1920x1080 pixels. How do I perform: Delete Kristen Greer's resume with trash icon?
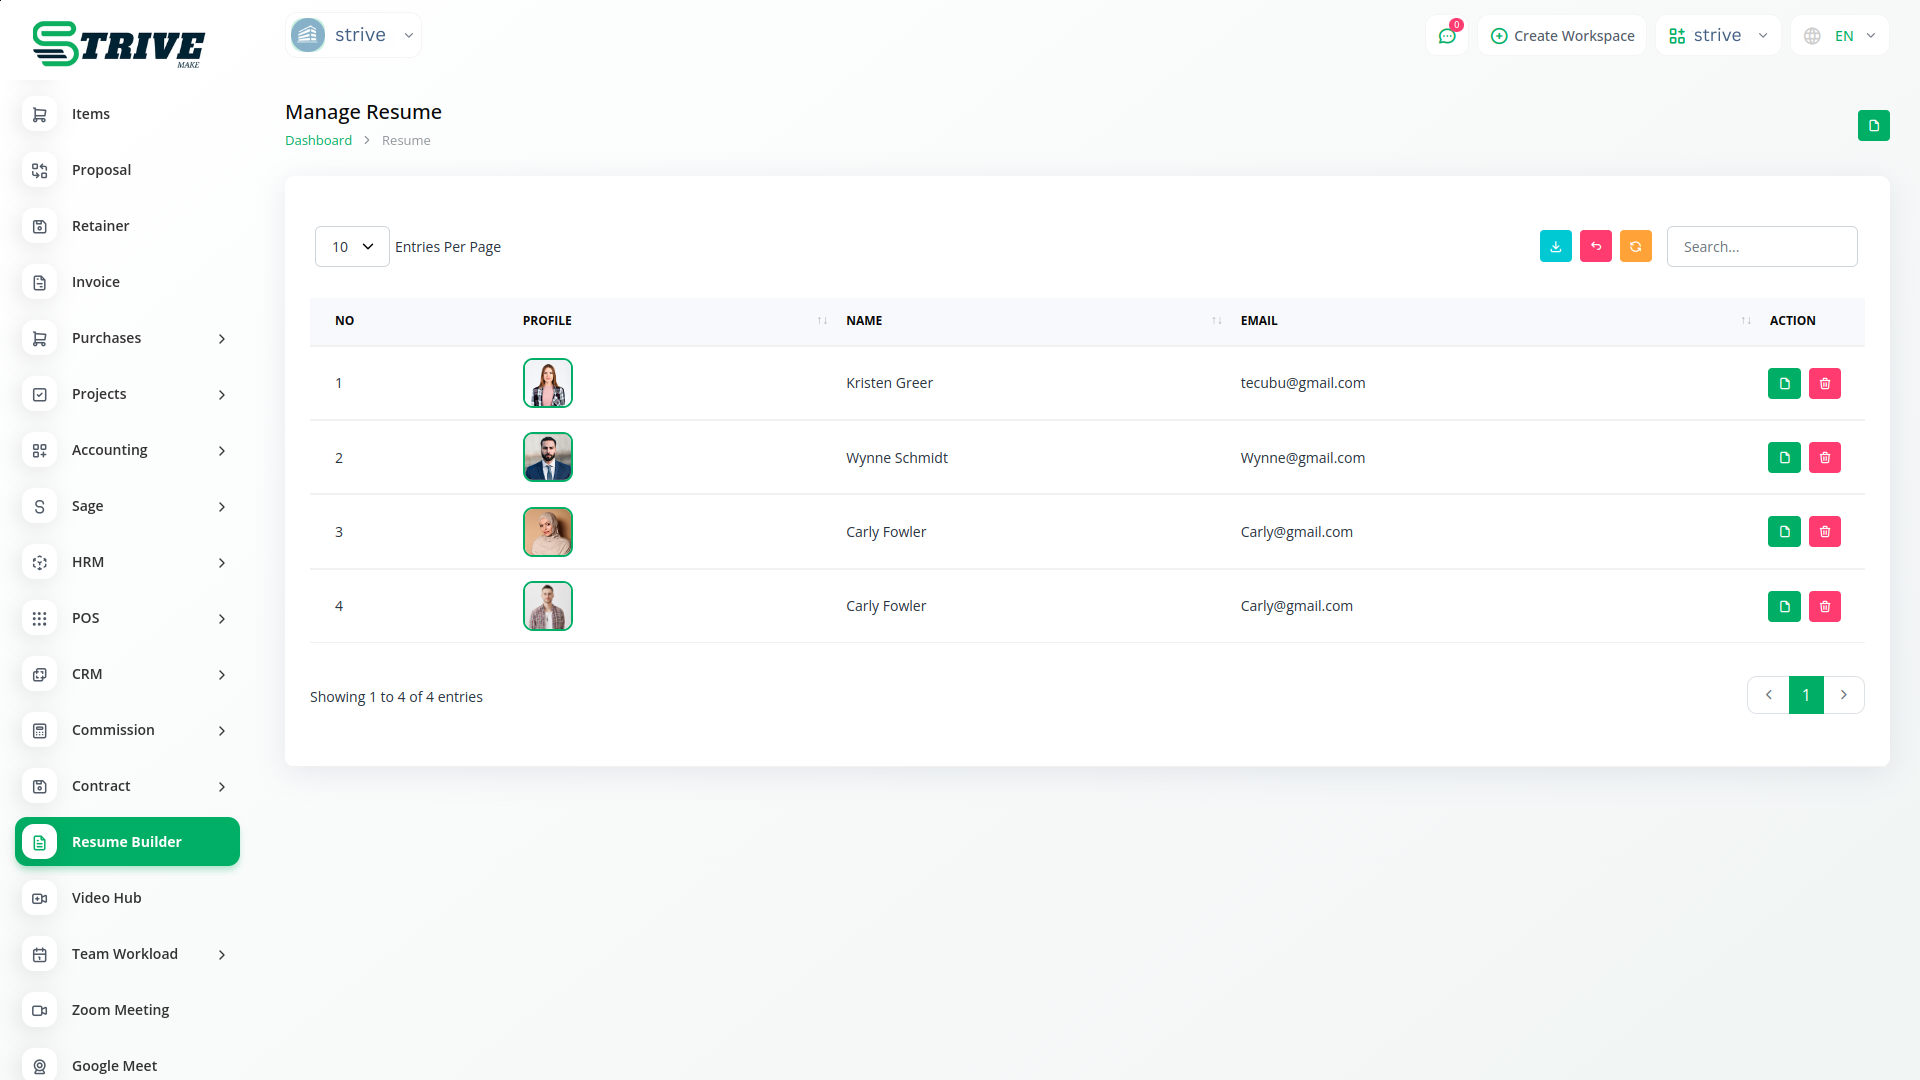1824,384
